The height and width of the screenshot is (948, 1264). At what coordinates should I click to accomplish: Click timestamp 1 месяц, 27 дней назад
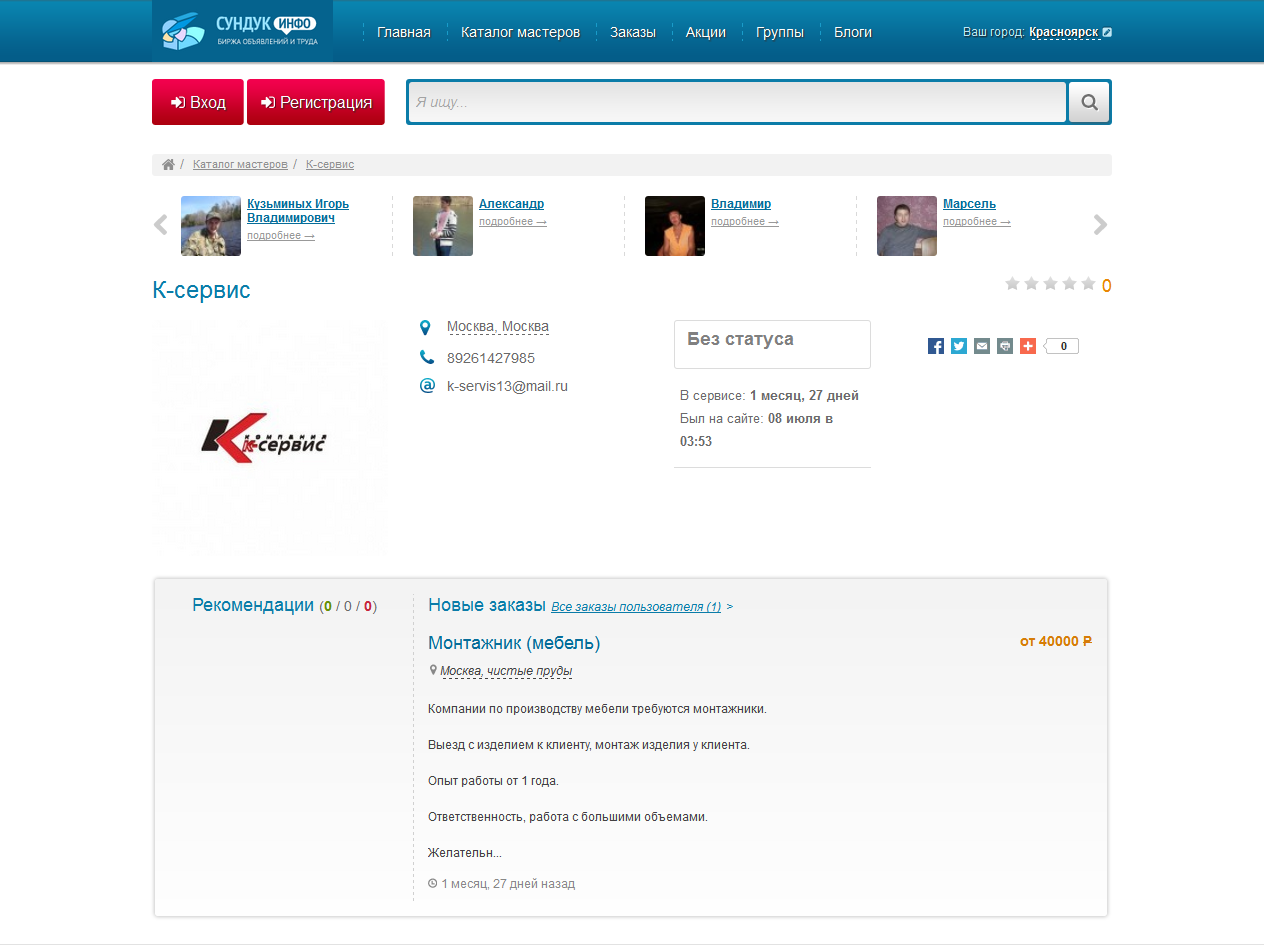[x=508, y=884]
